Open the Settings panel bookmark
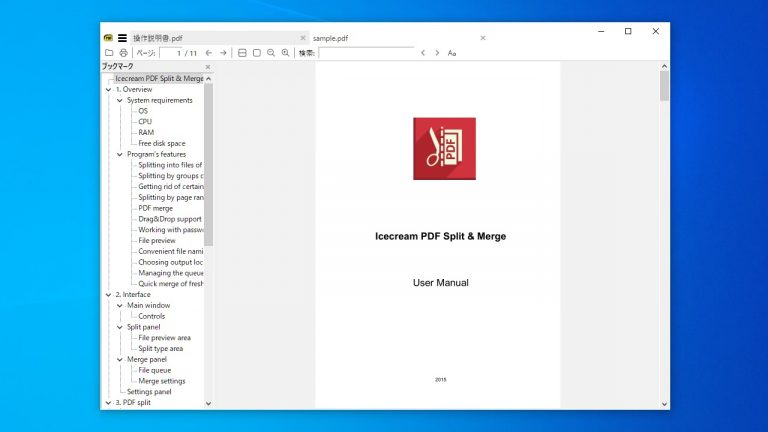 [x=149, y=392]
